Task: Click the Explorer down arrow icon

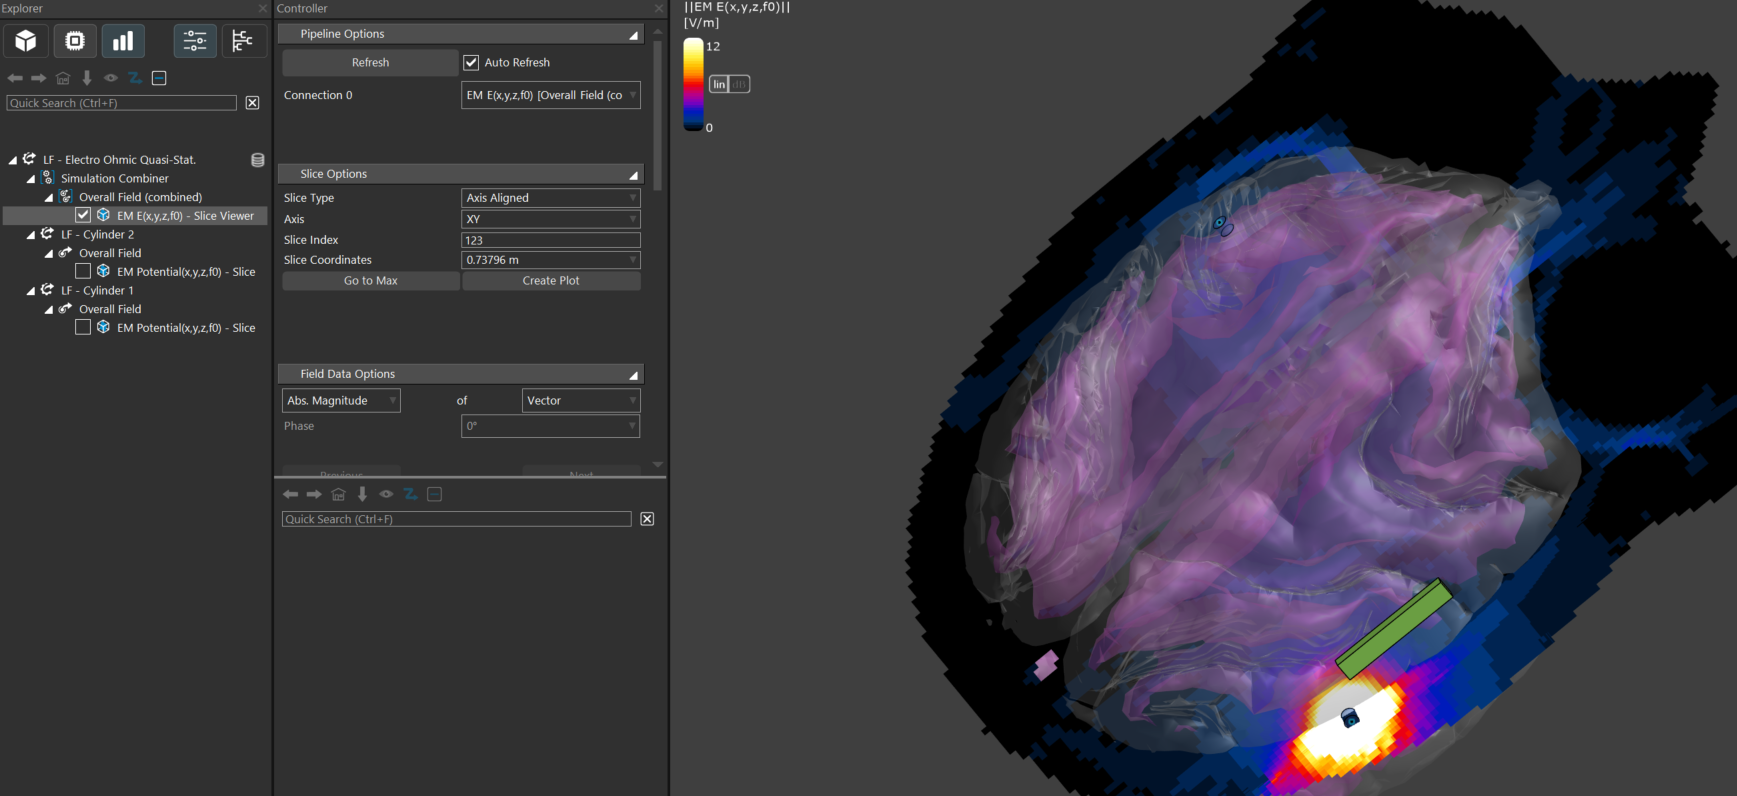Action: pyautogui.click(x=87, y=78)
